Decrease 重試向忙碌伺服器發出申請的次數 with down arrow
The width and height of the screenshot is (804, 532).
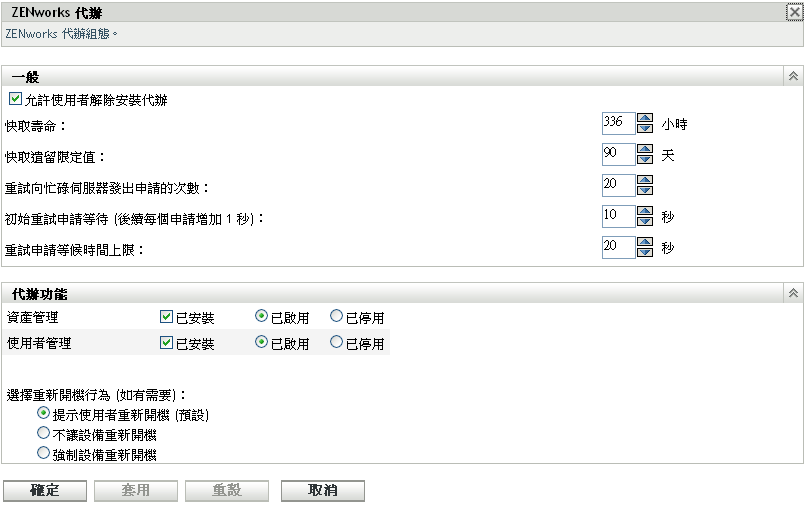(x=645, y=191)
